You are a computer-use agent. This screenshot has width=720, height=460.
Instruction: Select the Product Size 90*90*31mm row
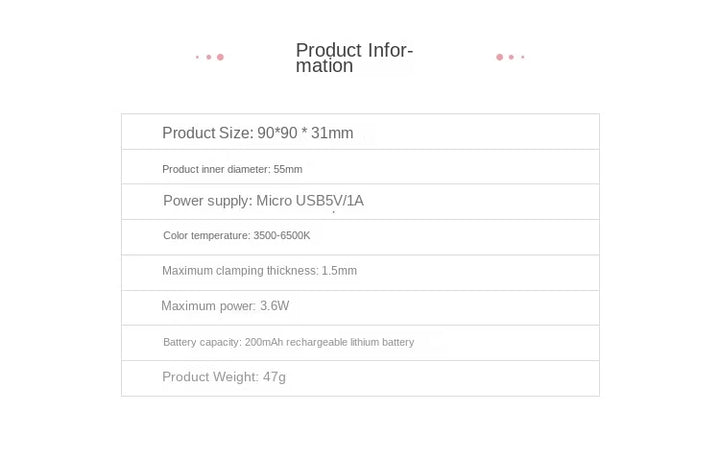point(360,132)
